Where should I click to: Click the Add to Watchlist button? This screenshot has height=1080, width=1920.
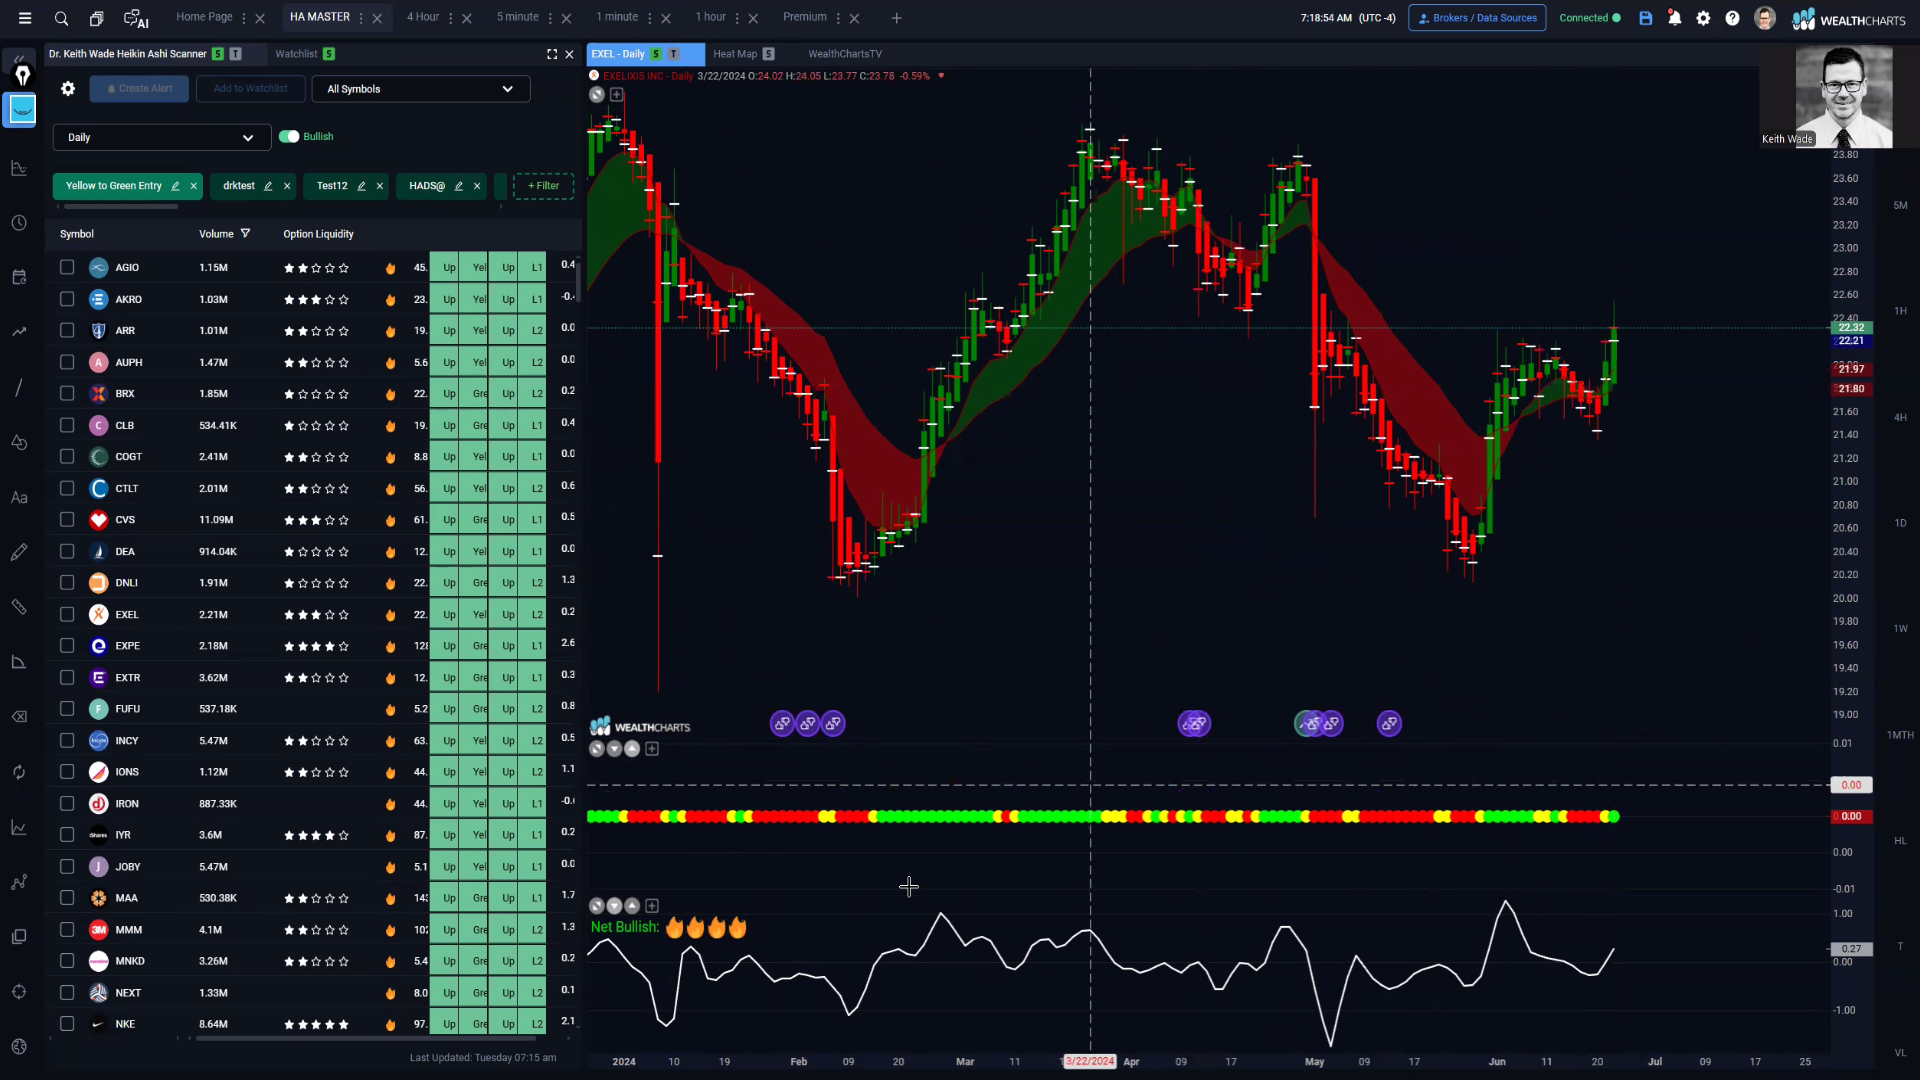click(x=250, y=89)
